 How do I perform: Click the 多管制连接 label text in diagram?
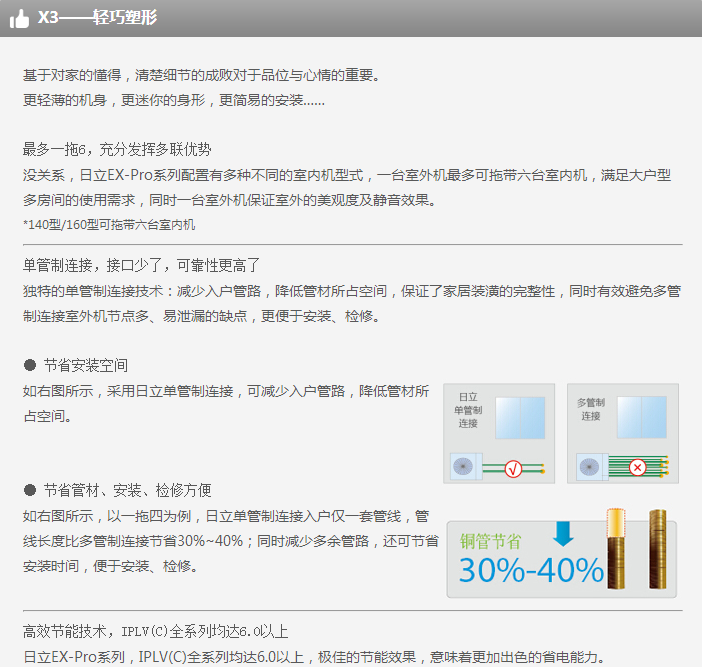(x=591, y=409)
